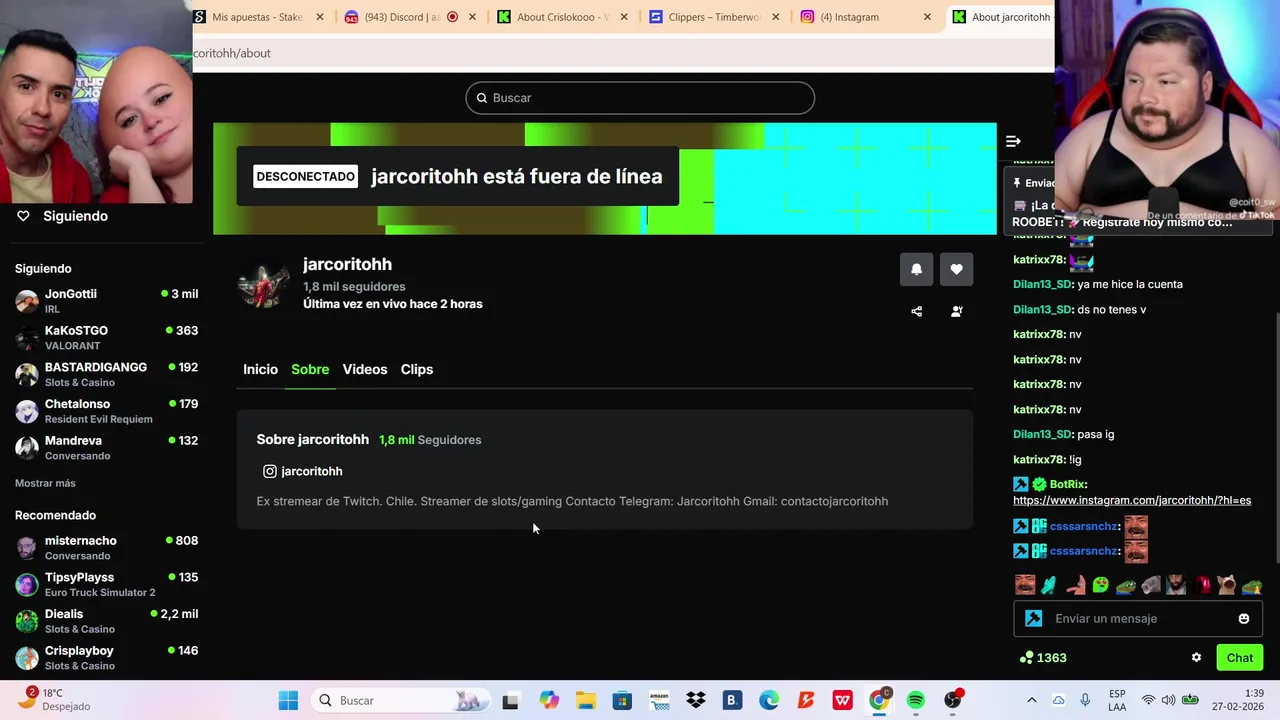Open File Explorer from the taskbar
The image size is (1280, 720).
click(586, 700)
